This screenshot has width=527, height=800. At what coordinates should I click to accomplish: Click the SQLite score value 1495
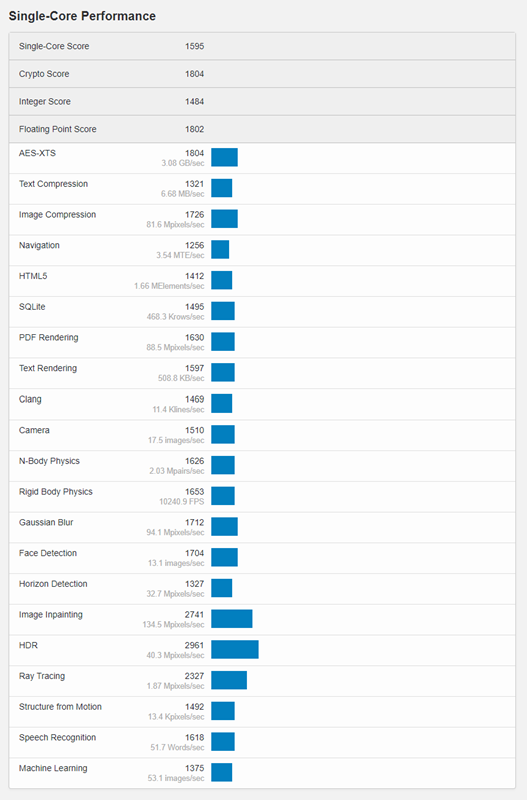(194, 307)
